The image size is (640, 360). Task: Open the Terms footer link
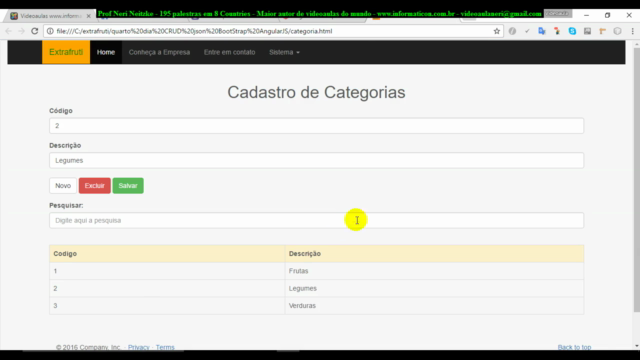coord(165,347)
